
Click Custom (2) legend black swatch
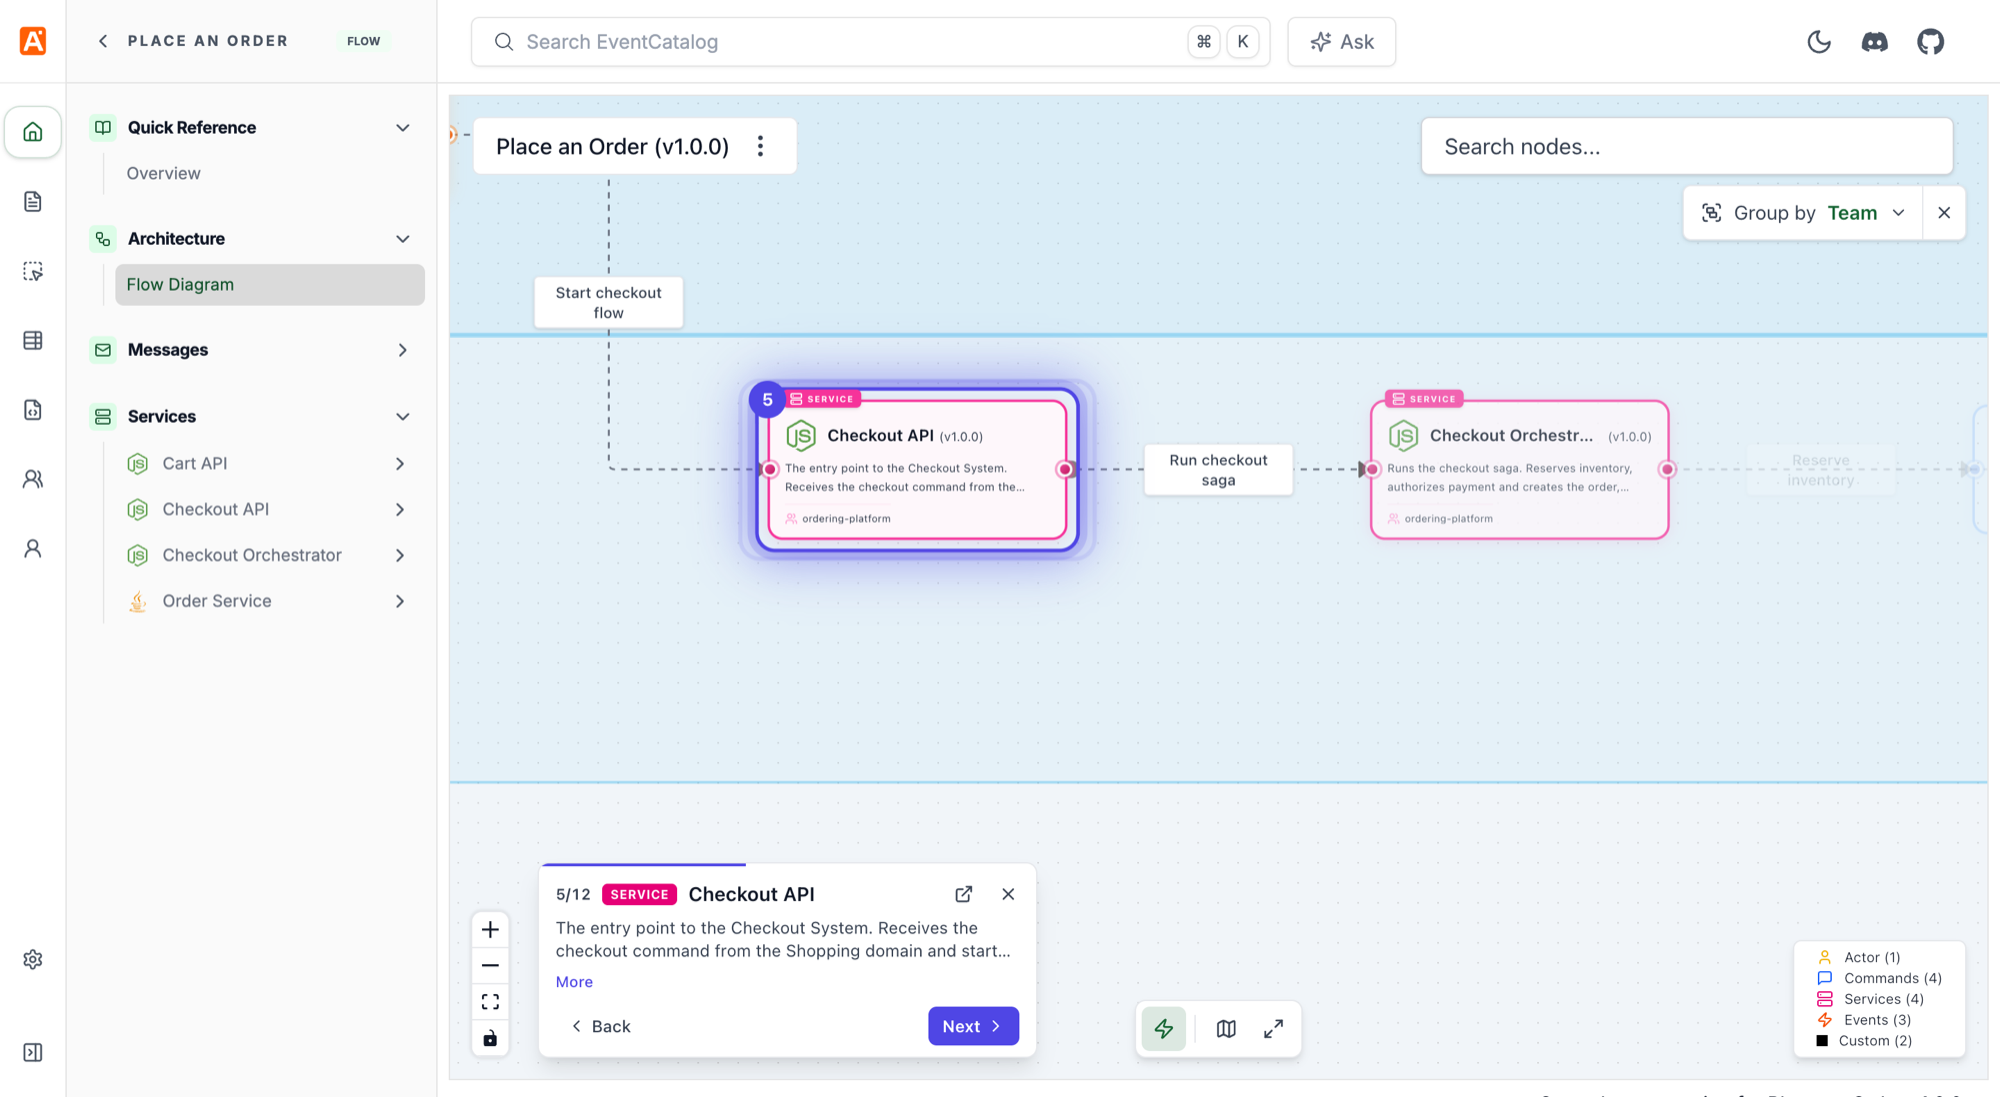(1822, 1041)
